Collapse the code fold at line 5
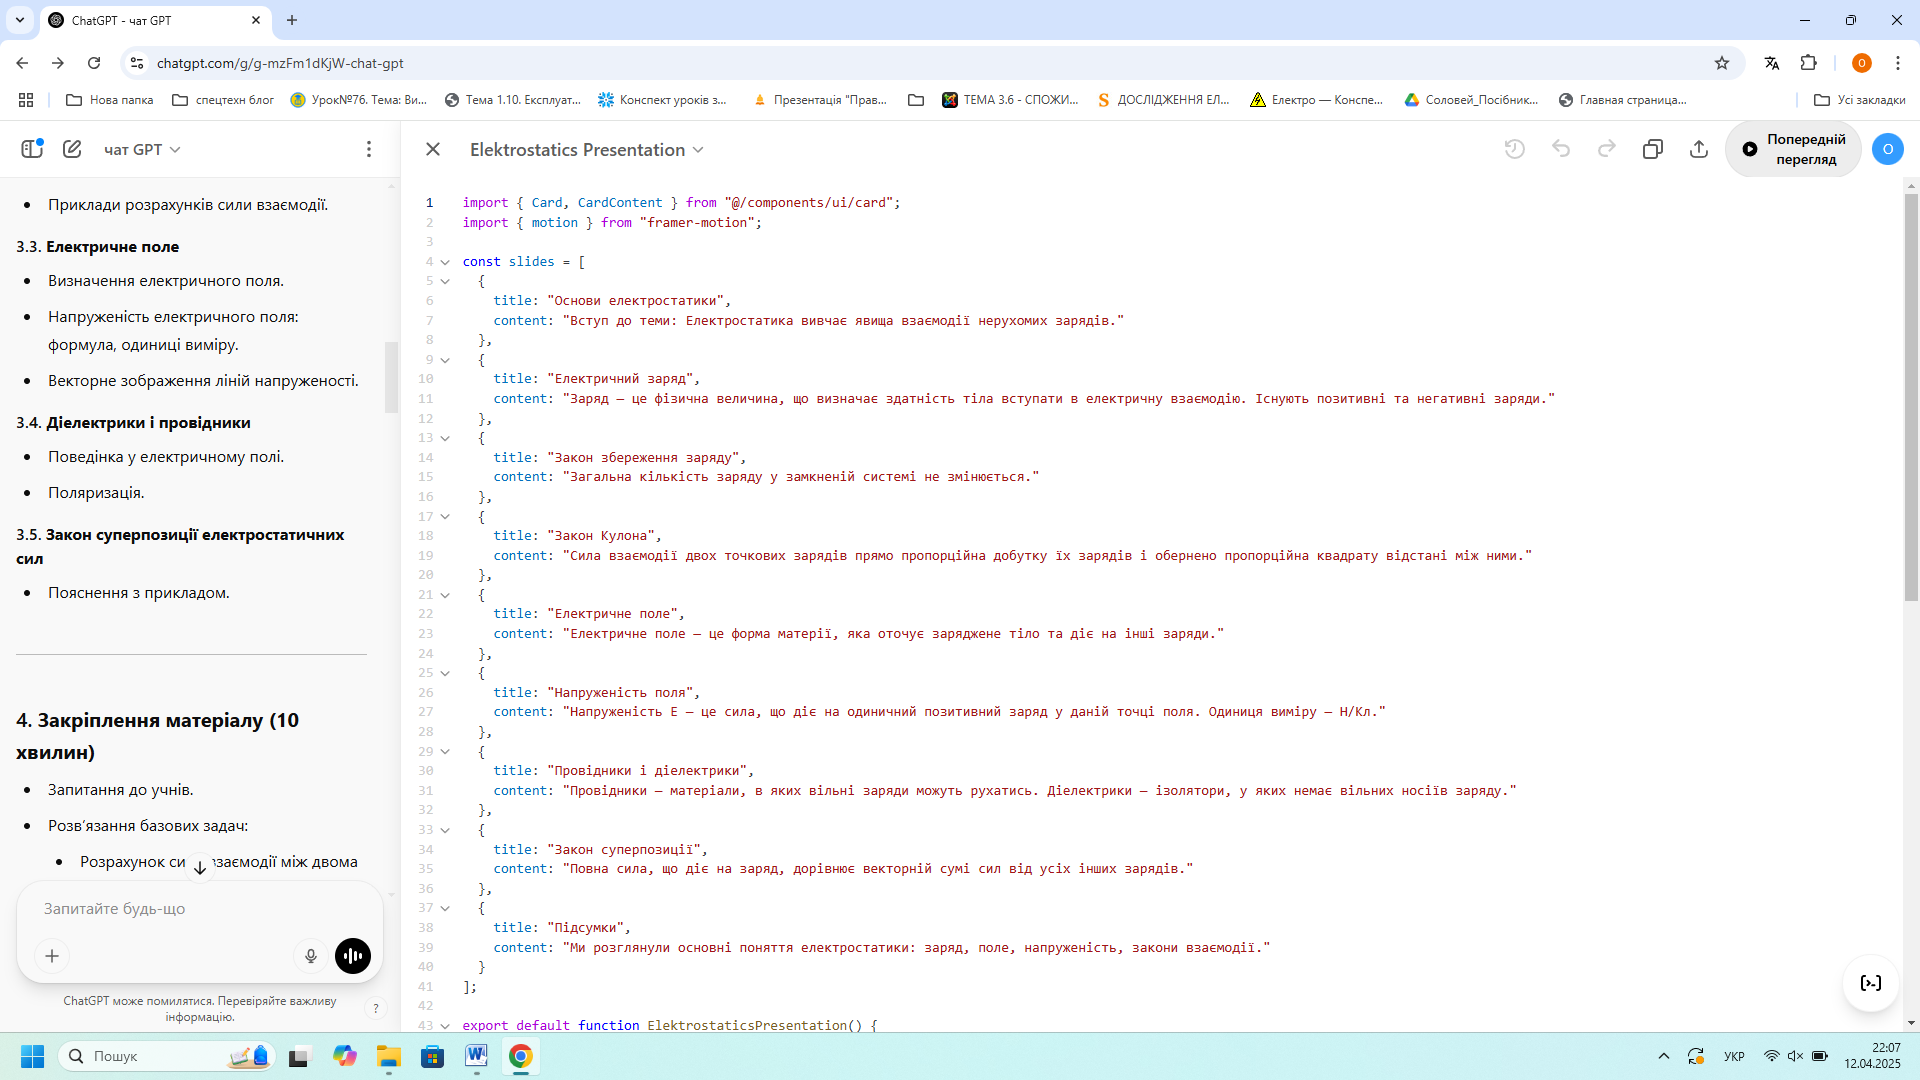This screenshot has height=1080, width=1920. point(445,281)
